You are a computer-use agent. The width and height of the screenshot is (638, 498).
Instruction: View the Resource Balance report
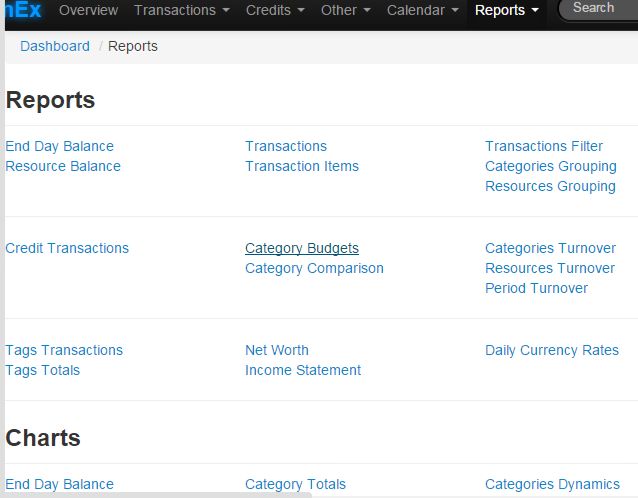[x=63, y=166]
